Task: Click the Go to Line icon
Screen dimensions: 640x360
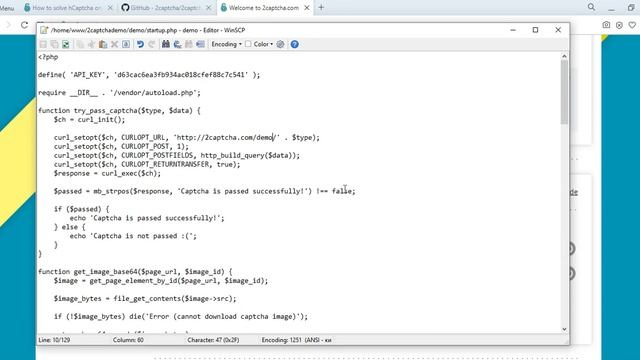Action: (200, 44)
